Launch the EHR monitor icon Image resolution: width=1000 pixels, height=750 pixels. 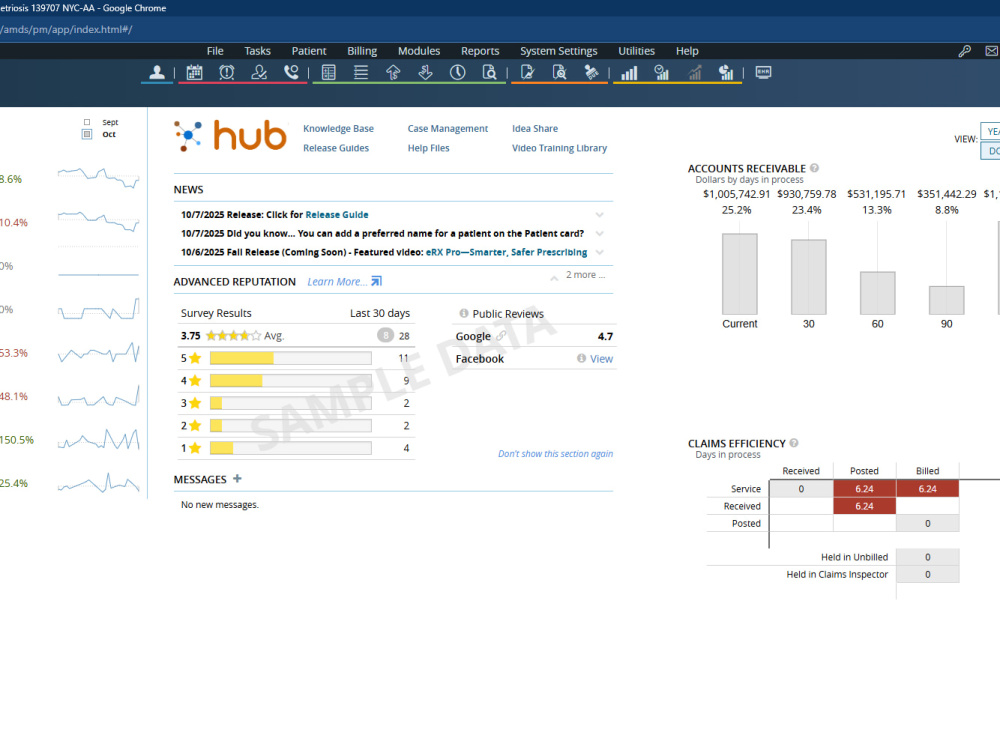tap(763, 72)
